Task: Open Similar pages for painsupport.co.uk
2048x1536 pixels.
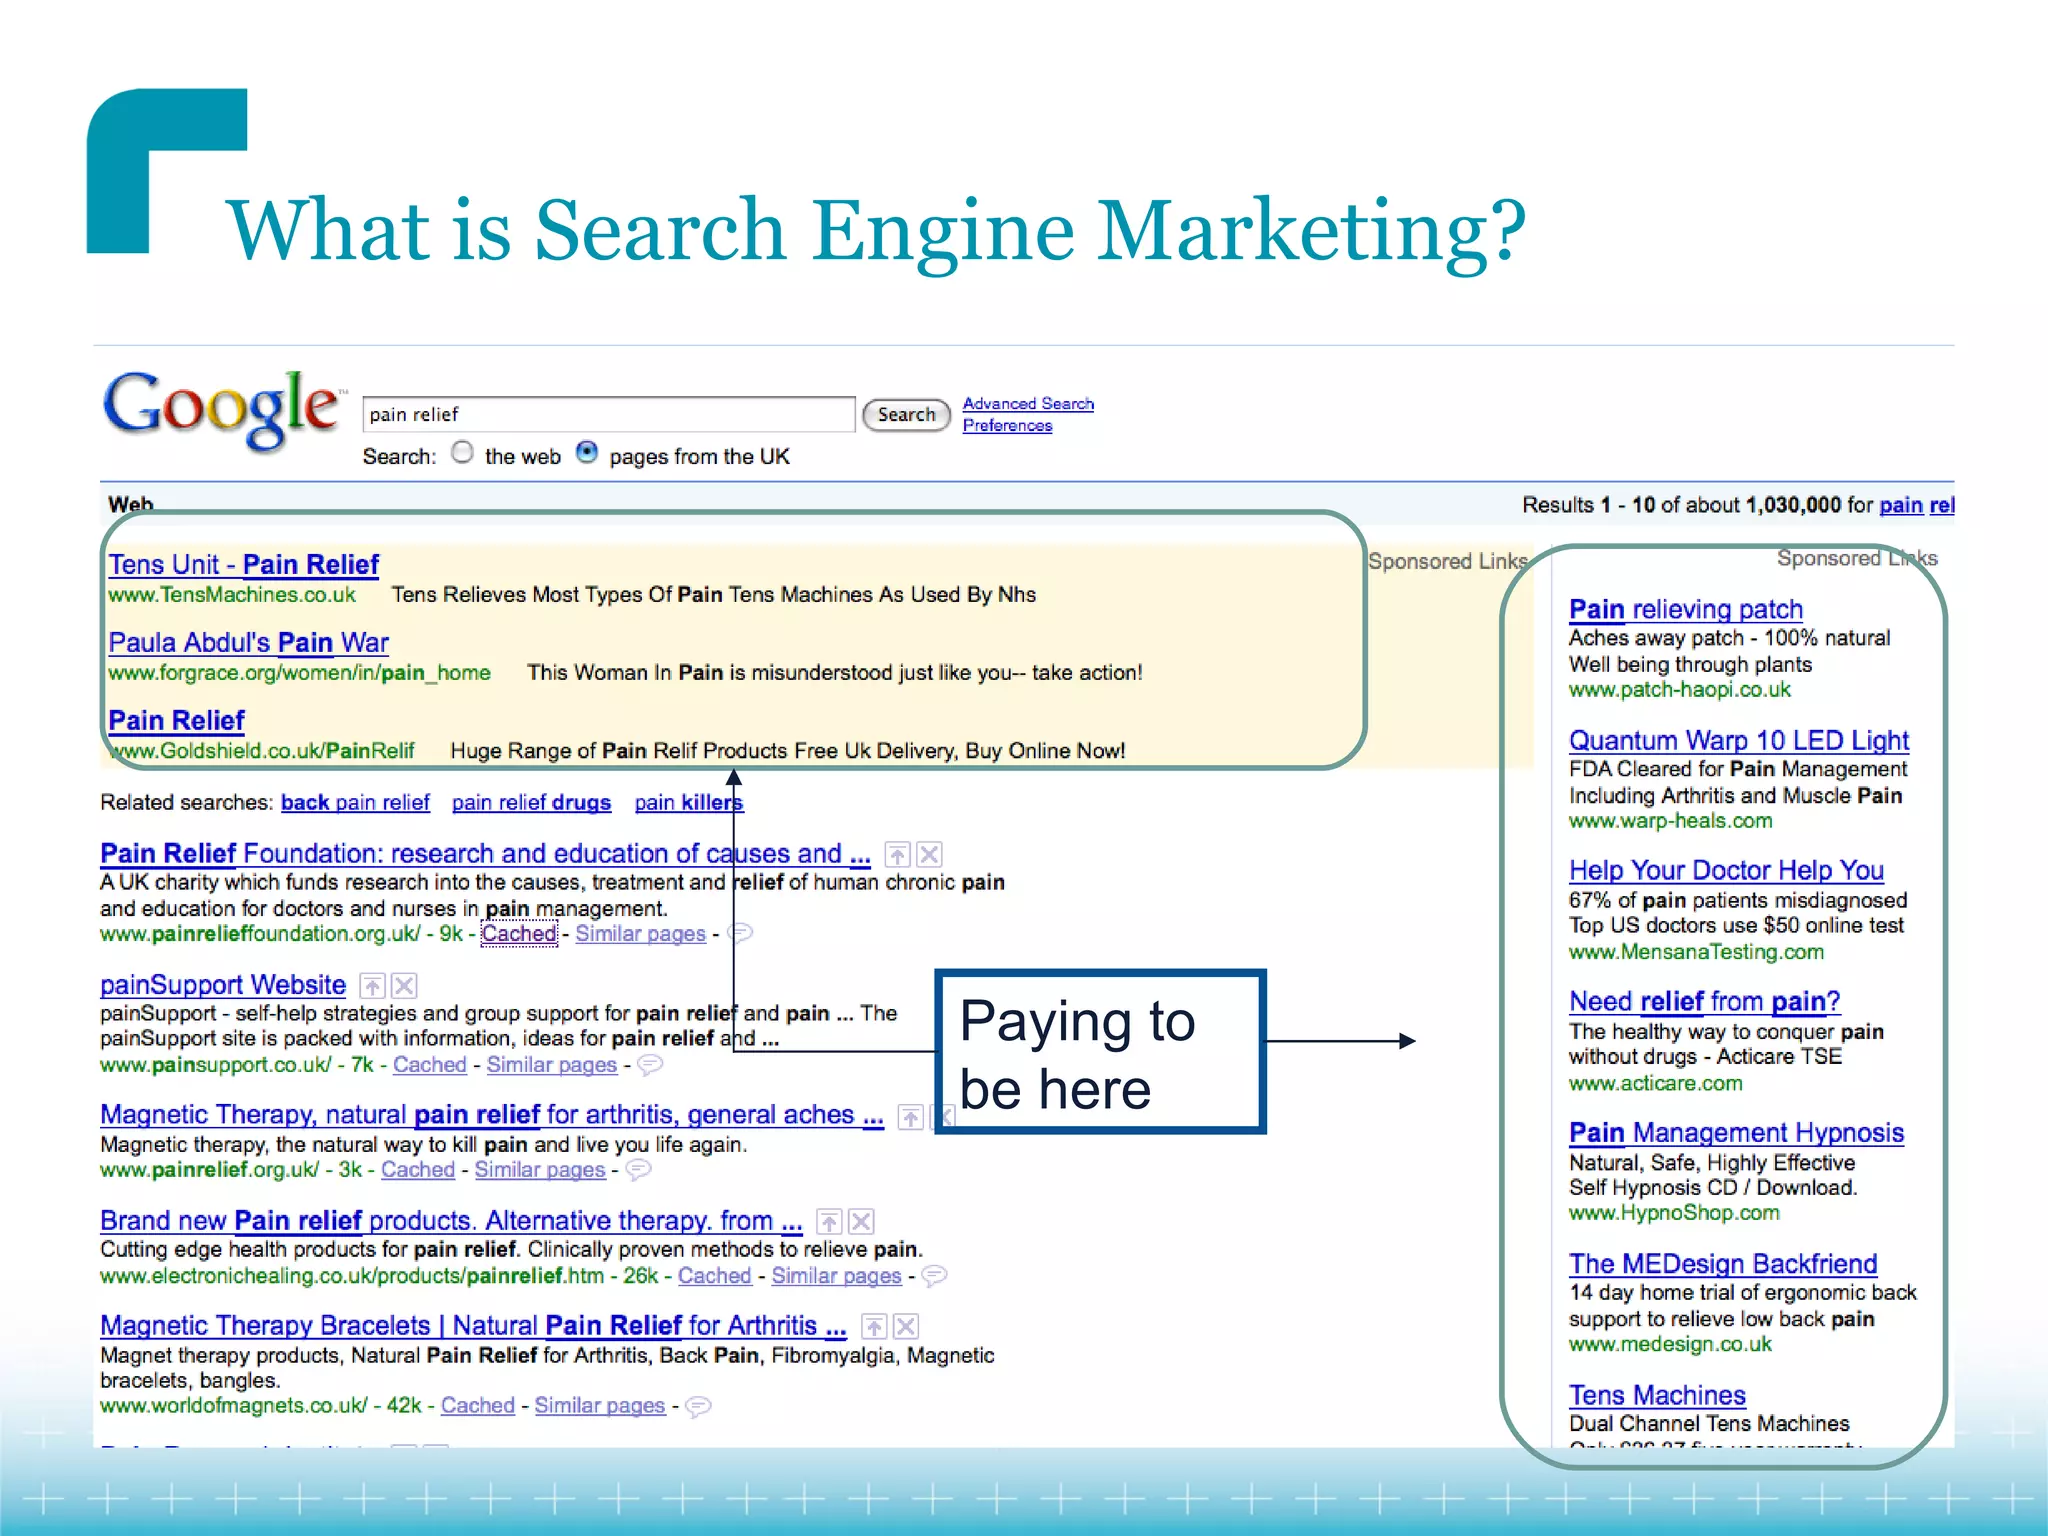Action: point(552,1065)
